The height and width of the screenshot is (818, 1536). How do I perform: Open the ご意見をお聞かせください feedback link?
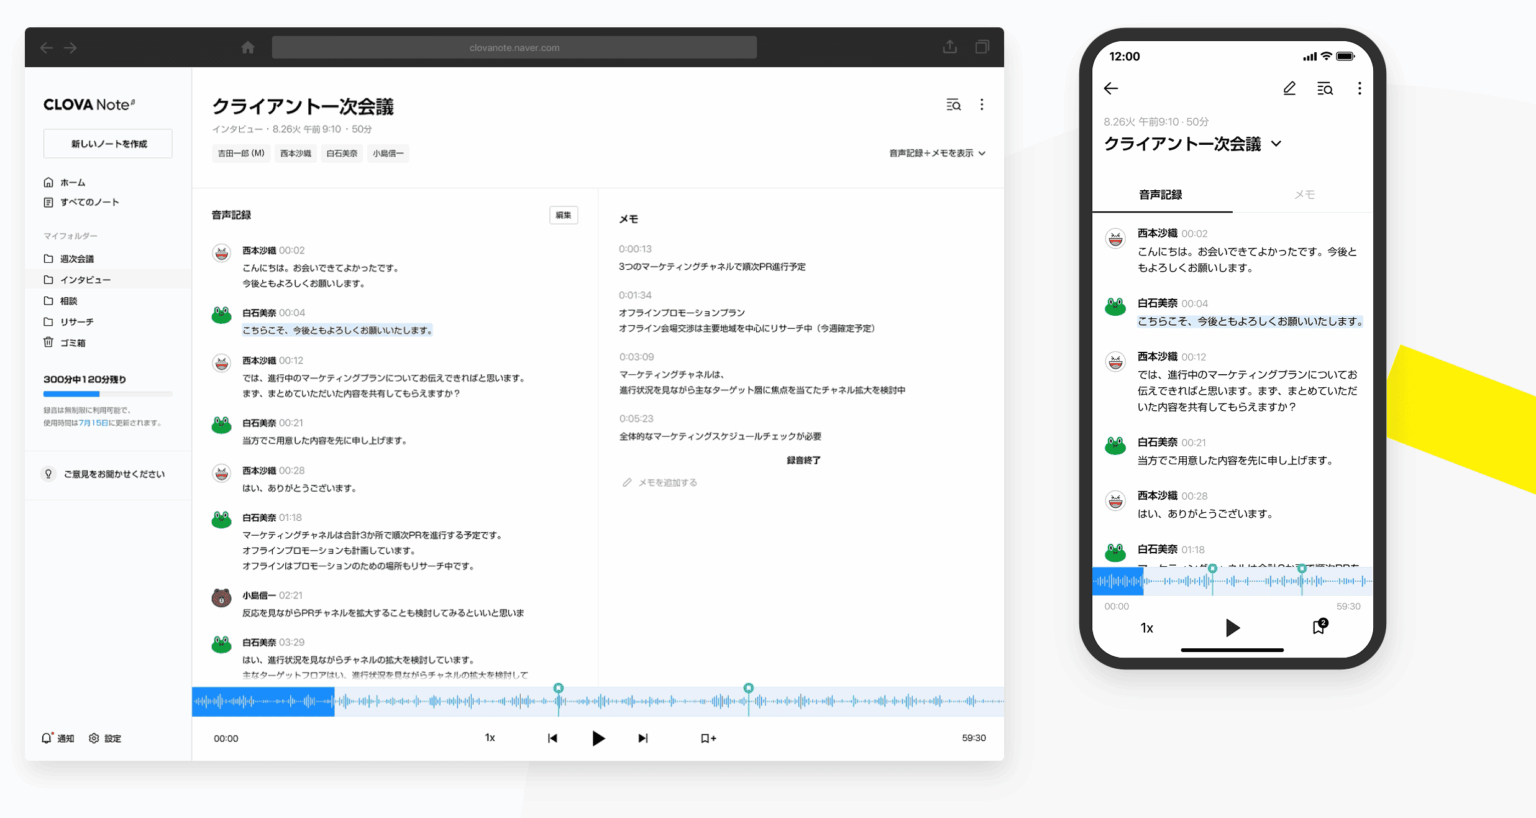105,474
